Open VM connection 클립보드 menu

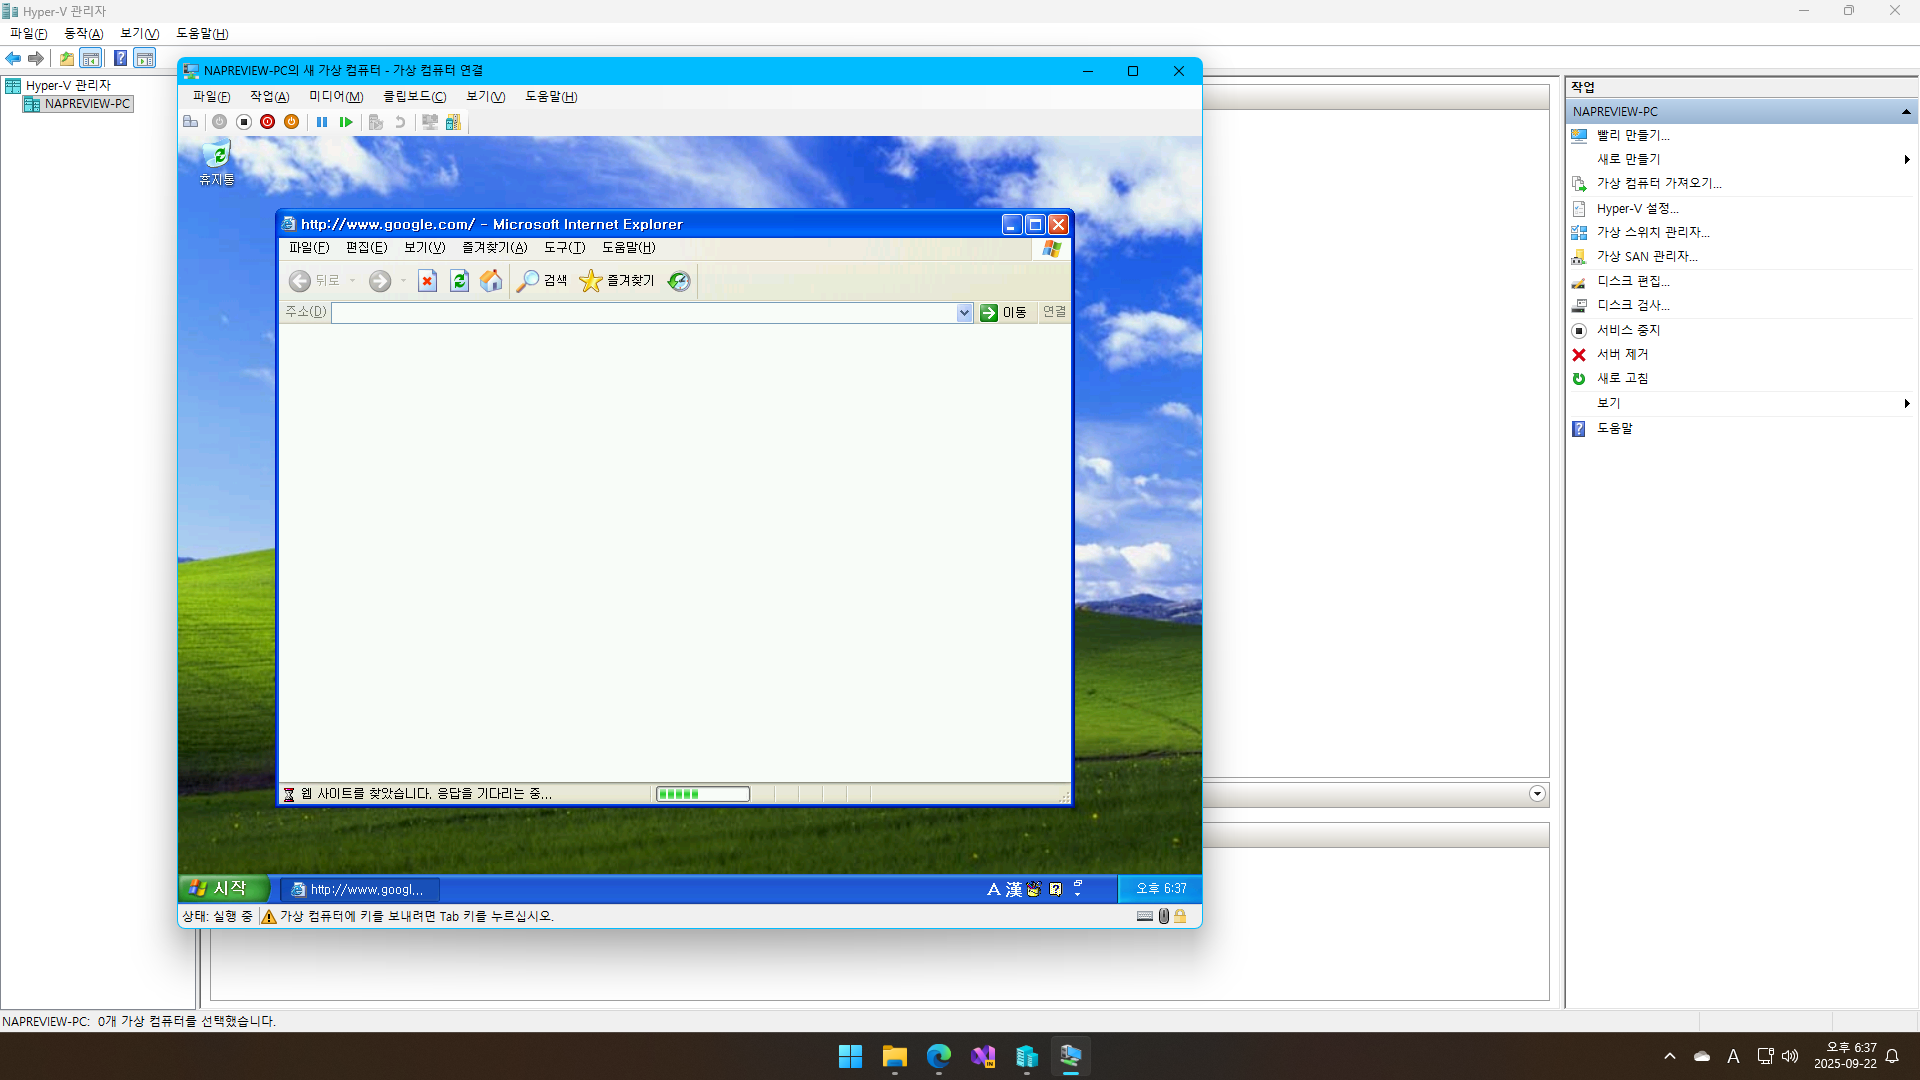(415, 97)
